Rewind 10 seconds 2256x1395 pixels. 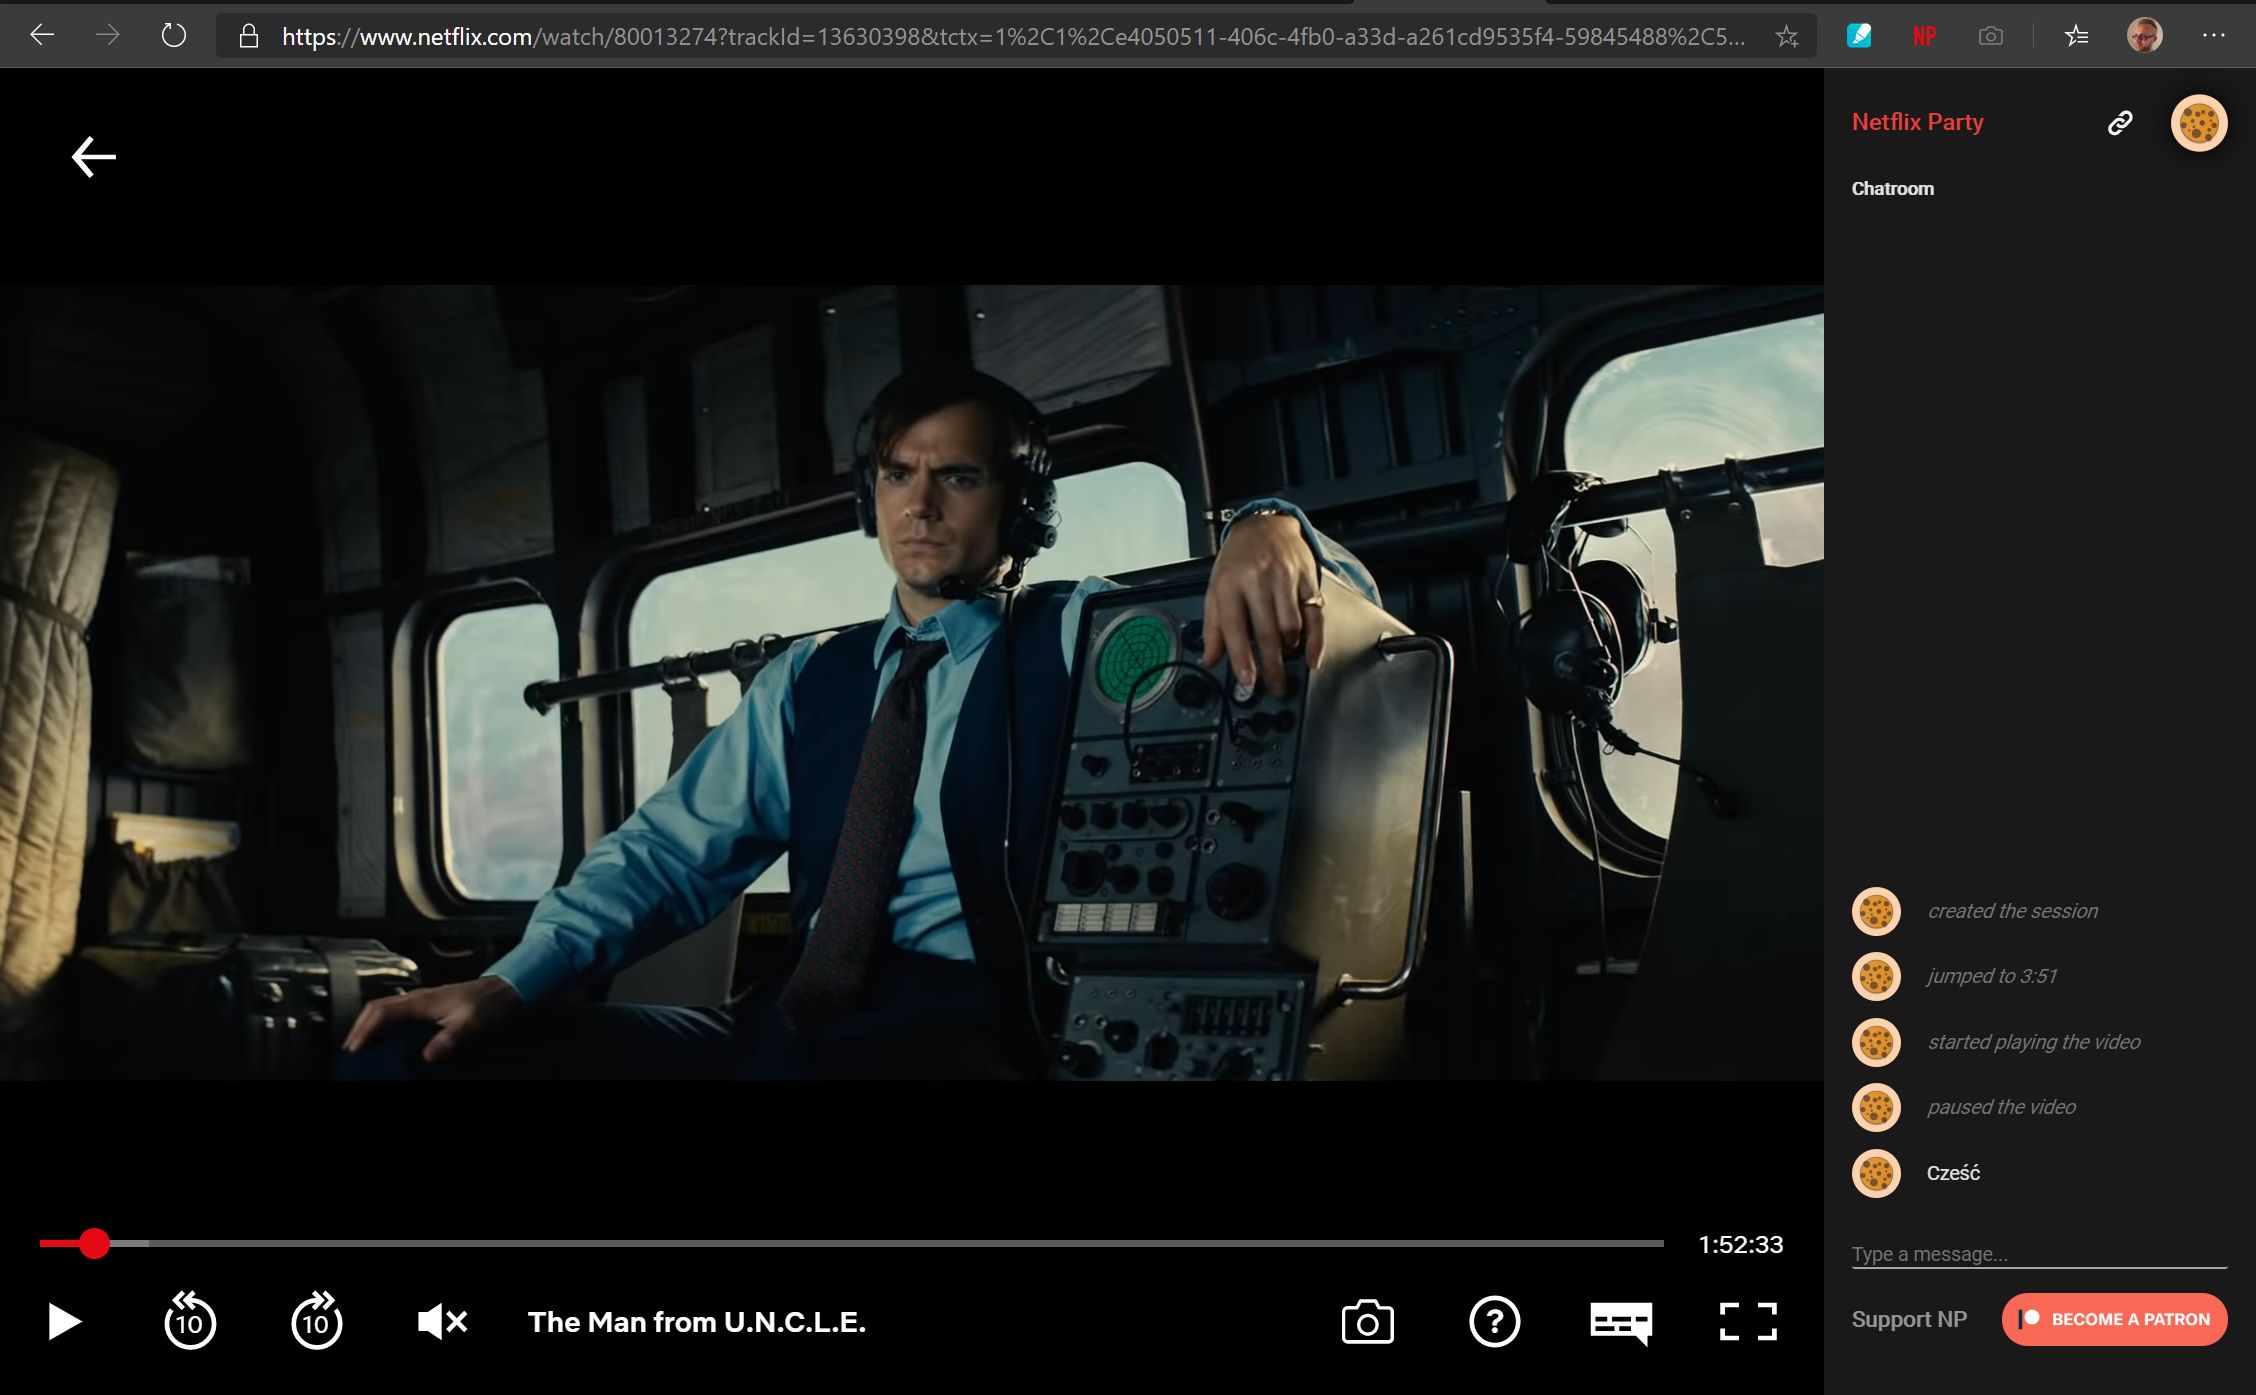(190, 1322)
